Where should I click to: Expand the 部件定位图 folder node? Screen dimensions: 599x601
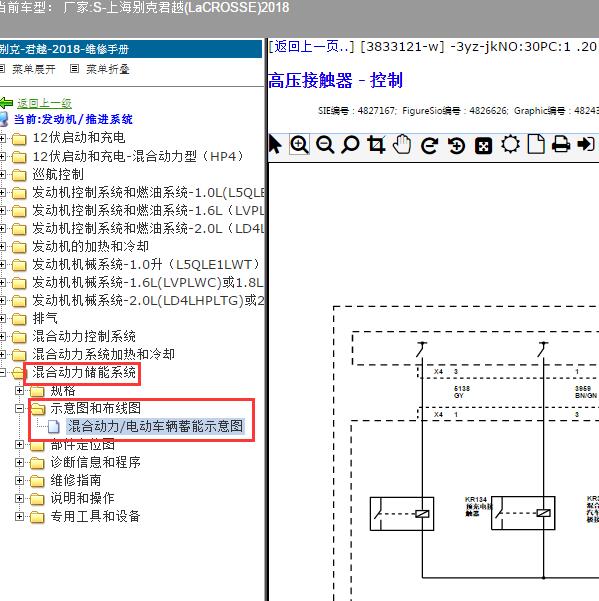click(x=20, y=445)
